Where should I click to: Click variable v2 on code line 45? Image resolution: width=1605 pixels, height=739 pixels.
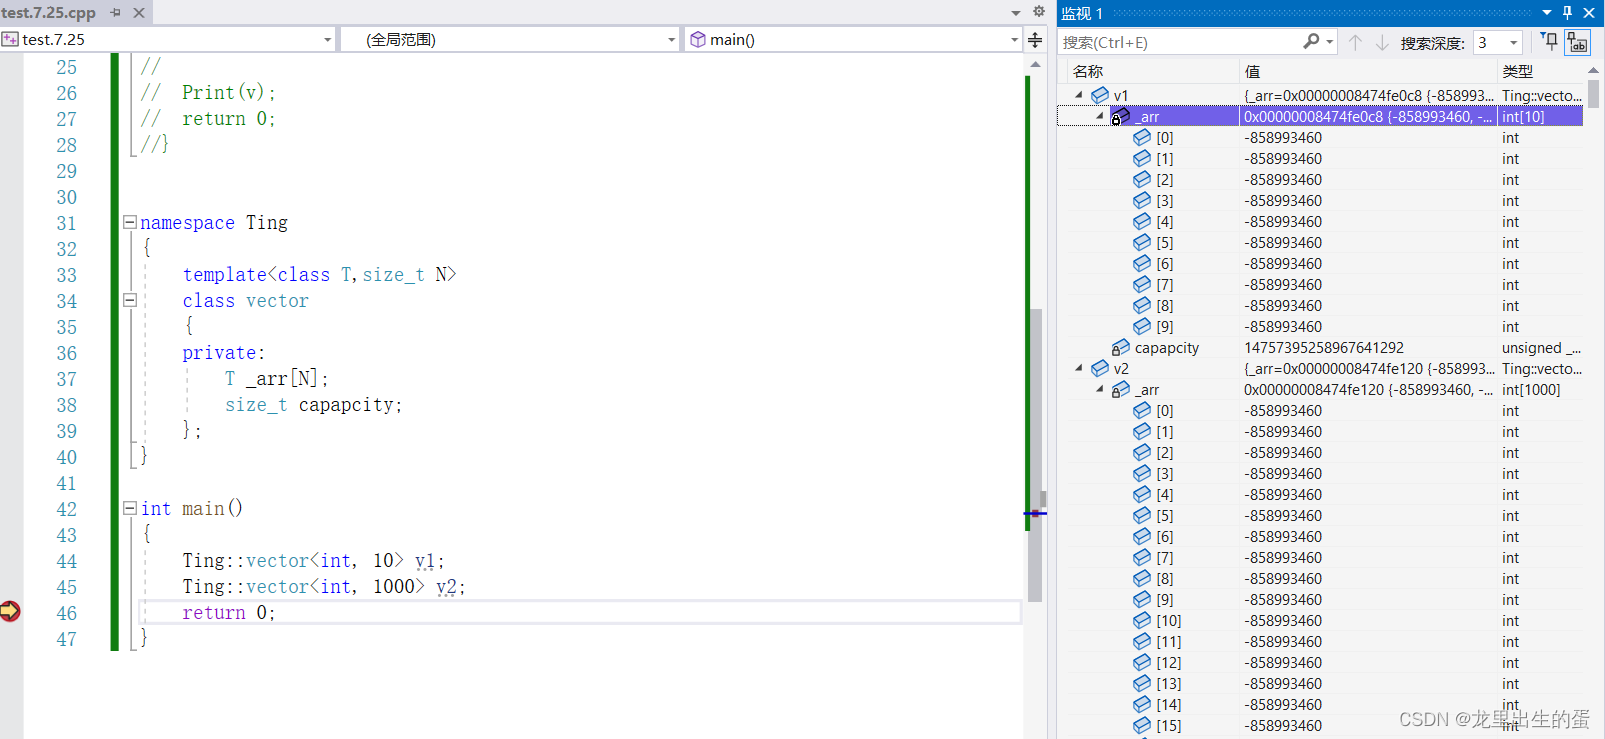pos(446,587)
